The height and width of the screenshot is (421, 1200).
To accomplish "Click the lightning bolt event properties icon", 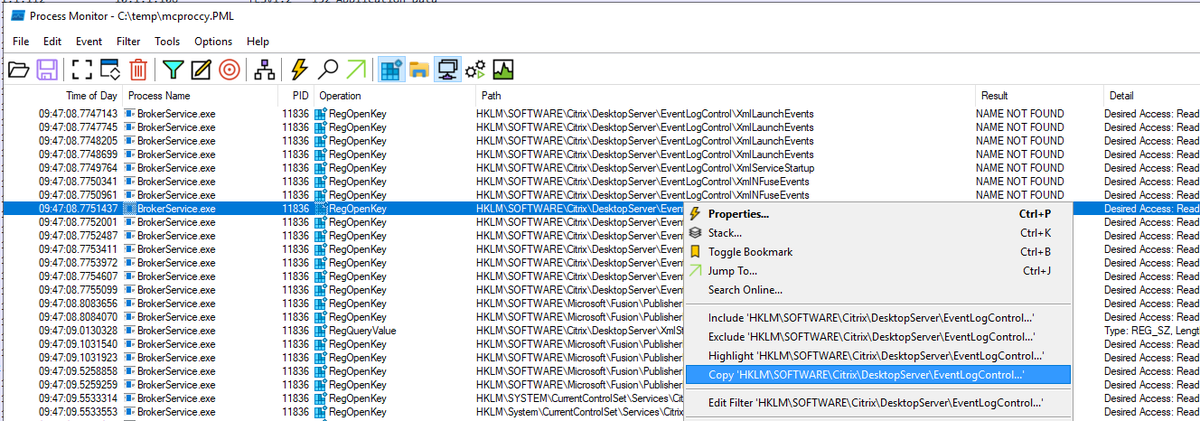I will (298, 69).
